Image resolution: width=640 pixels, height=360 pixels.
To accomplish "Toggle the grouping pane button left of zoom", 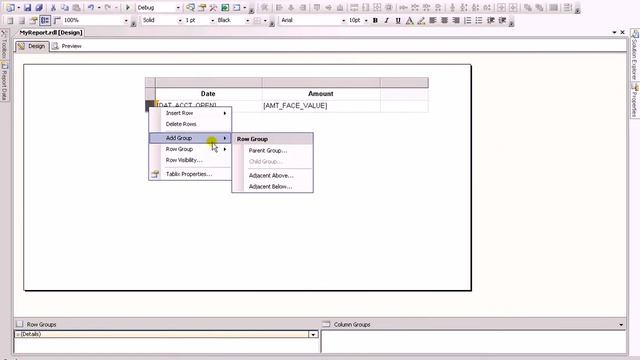I will 57,20.
